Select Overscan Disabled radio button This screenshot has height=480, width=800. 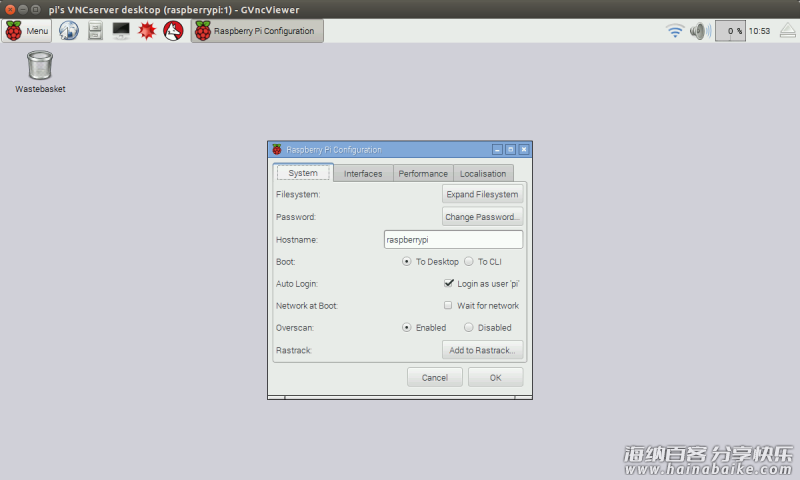[487, 327]
